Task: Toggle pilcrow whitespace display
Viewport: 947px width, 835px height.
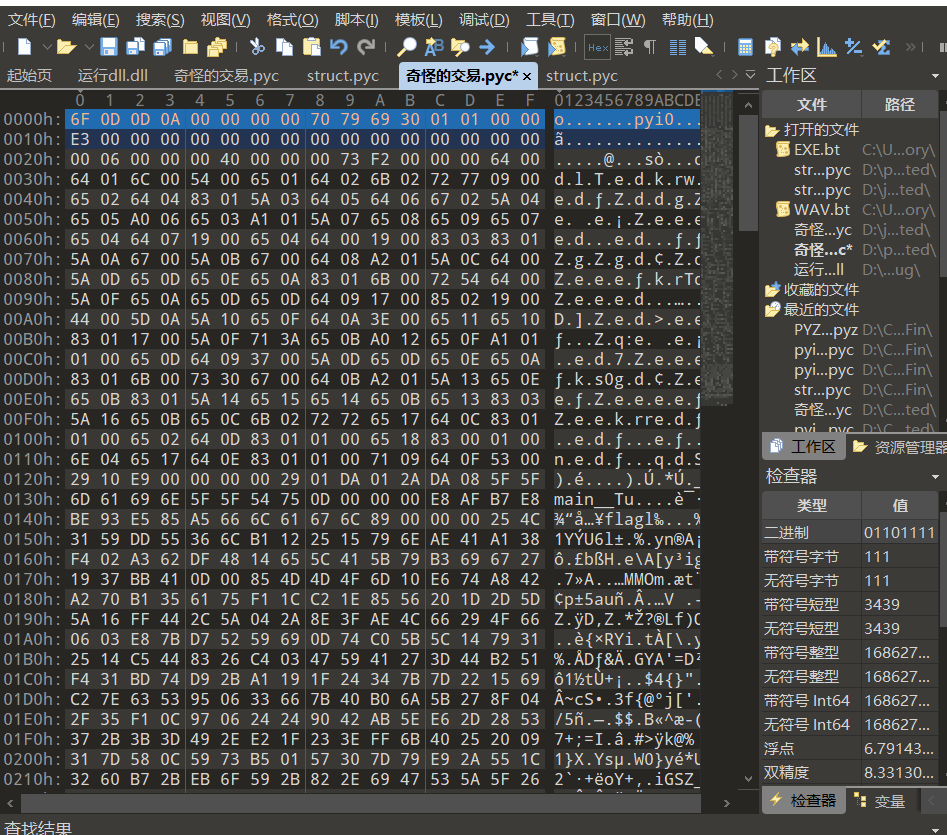Action: coord(650,46)
